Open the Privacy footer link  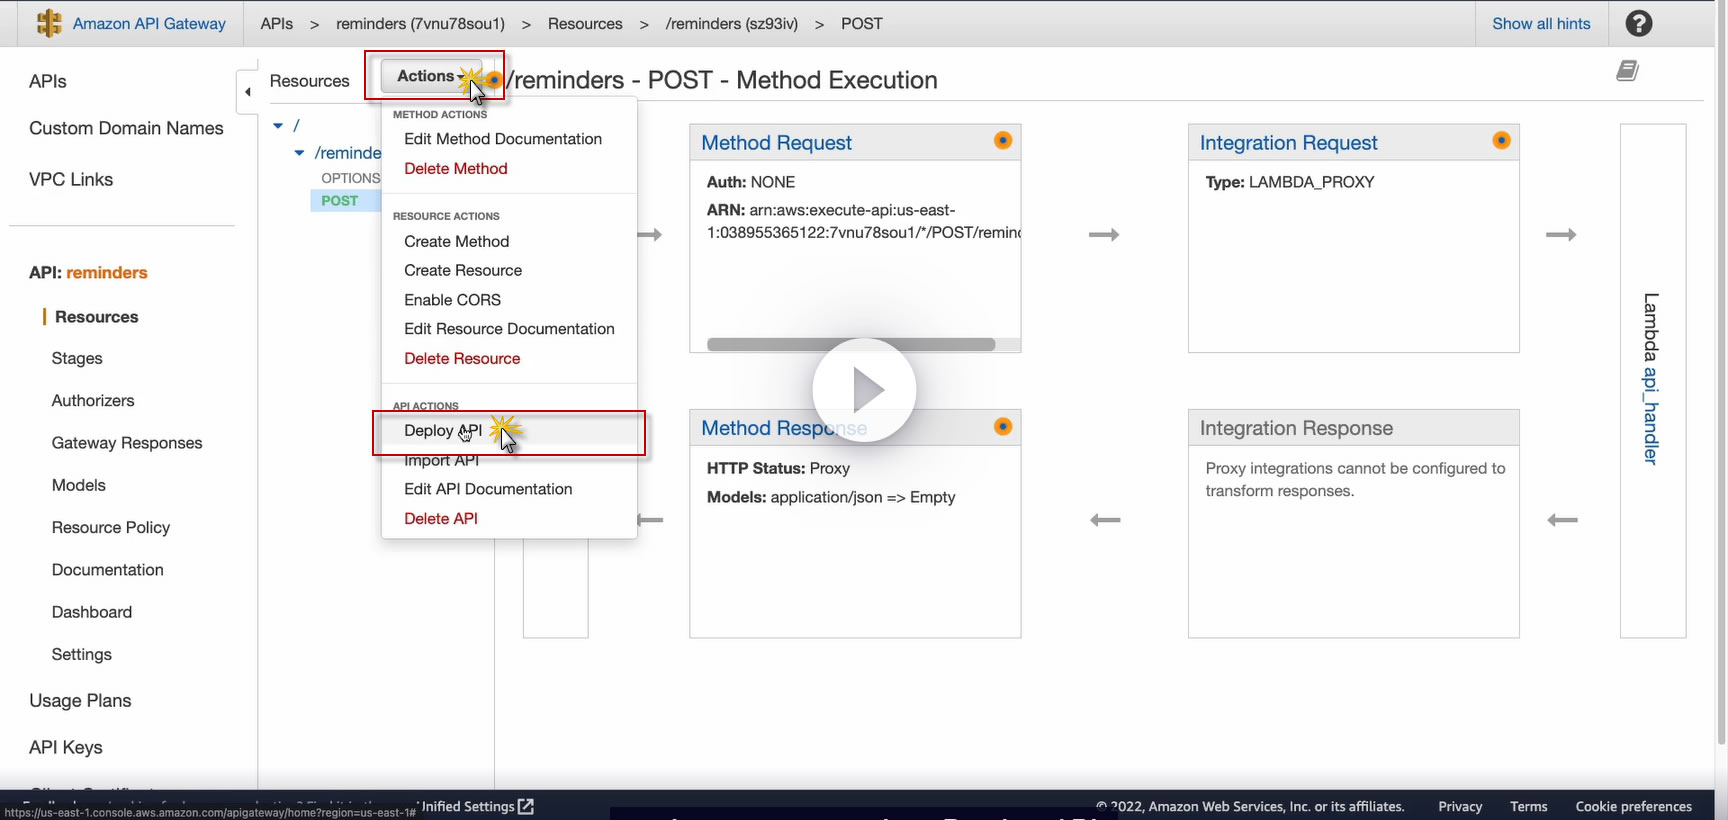1460,807
